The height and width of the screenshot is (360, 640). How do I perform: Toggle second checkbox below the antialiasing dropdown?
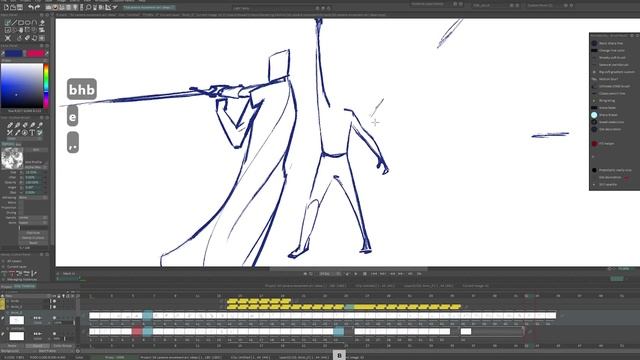click(x=21, y=207)
